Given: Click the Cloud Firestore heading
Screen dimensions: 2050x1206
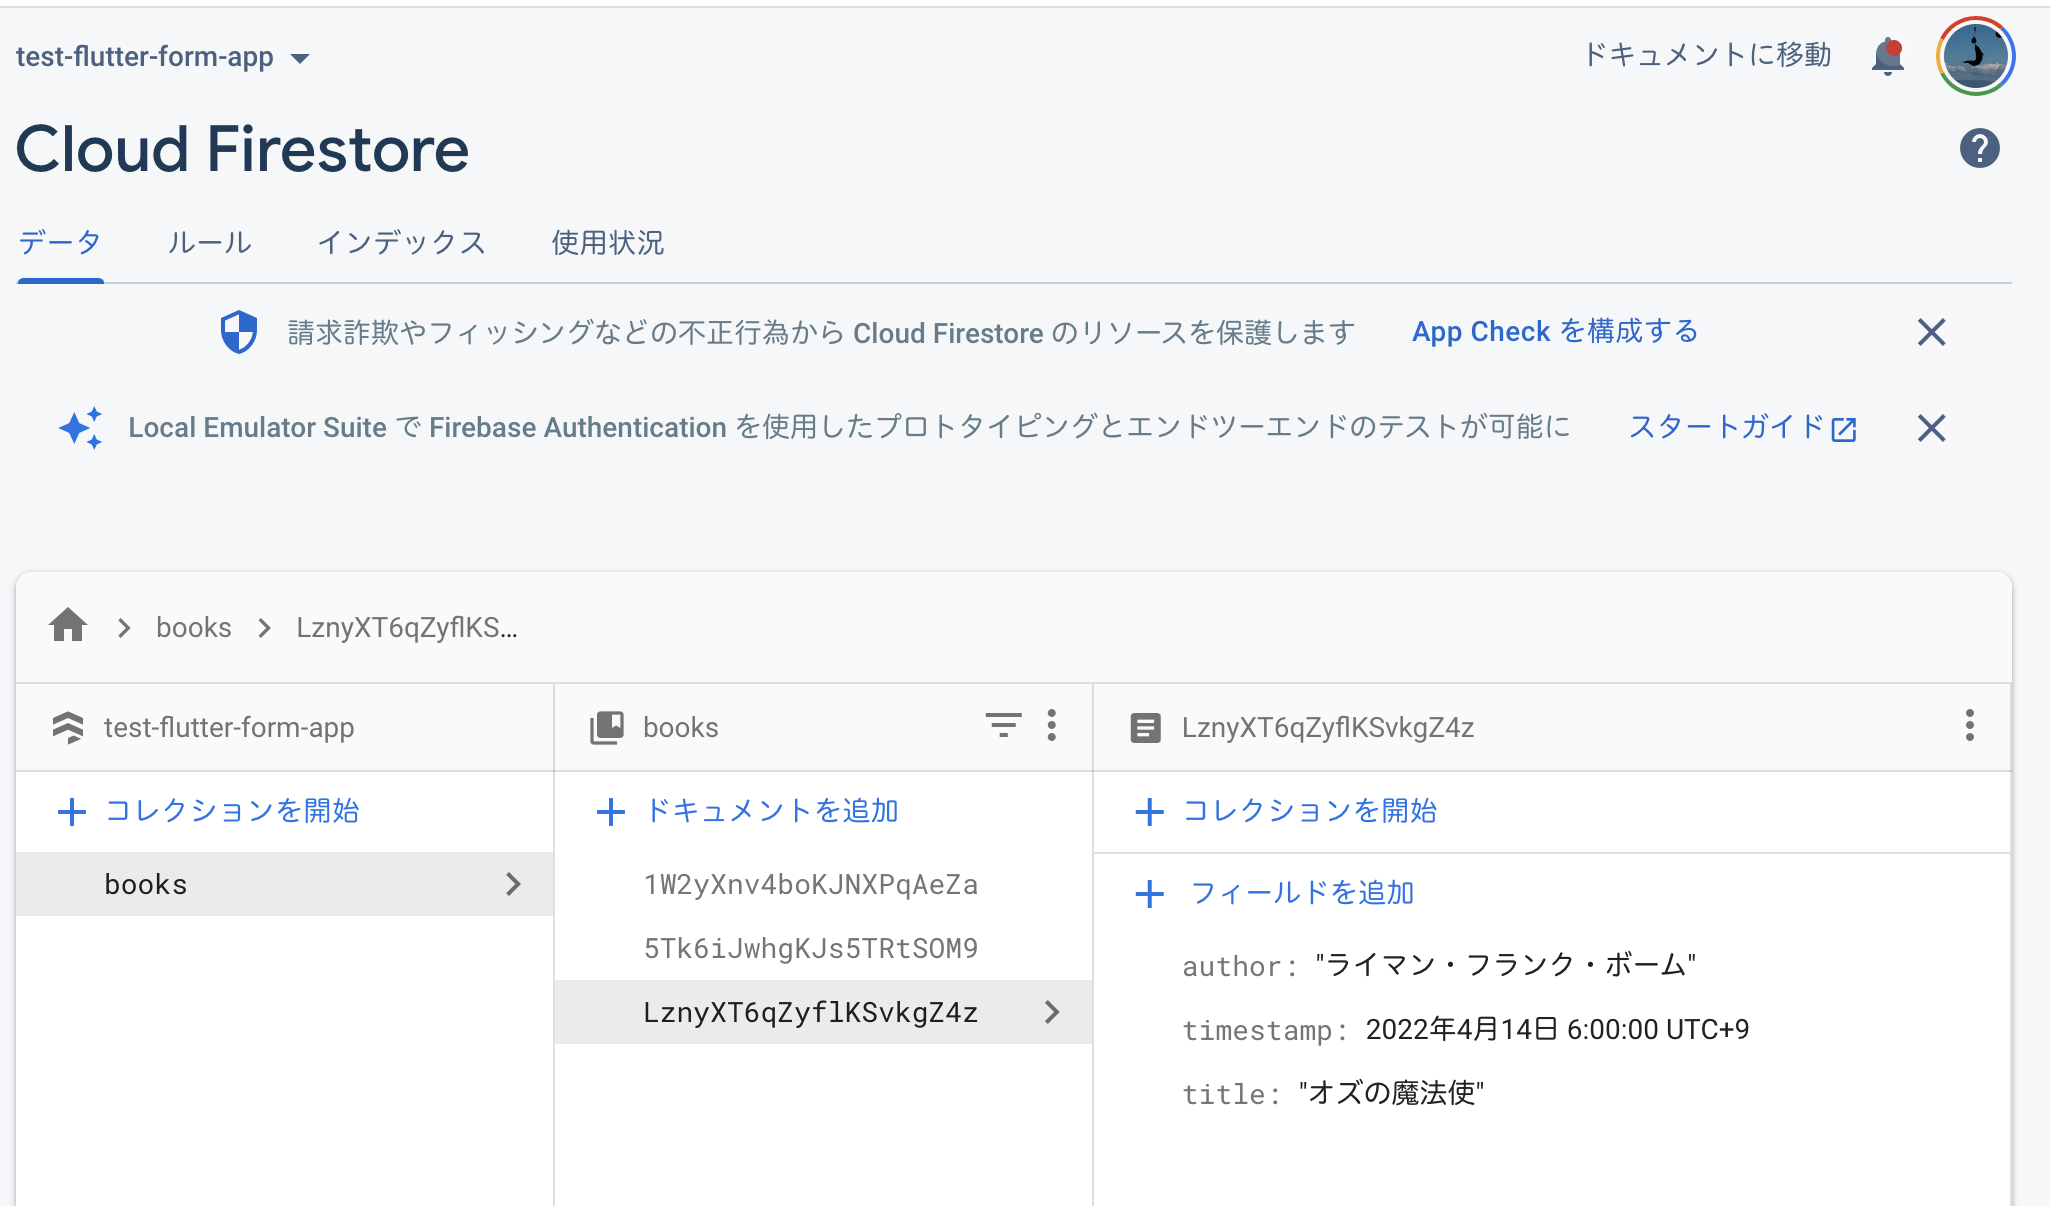Looking at the screenshot, I should point(242,149).
